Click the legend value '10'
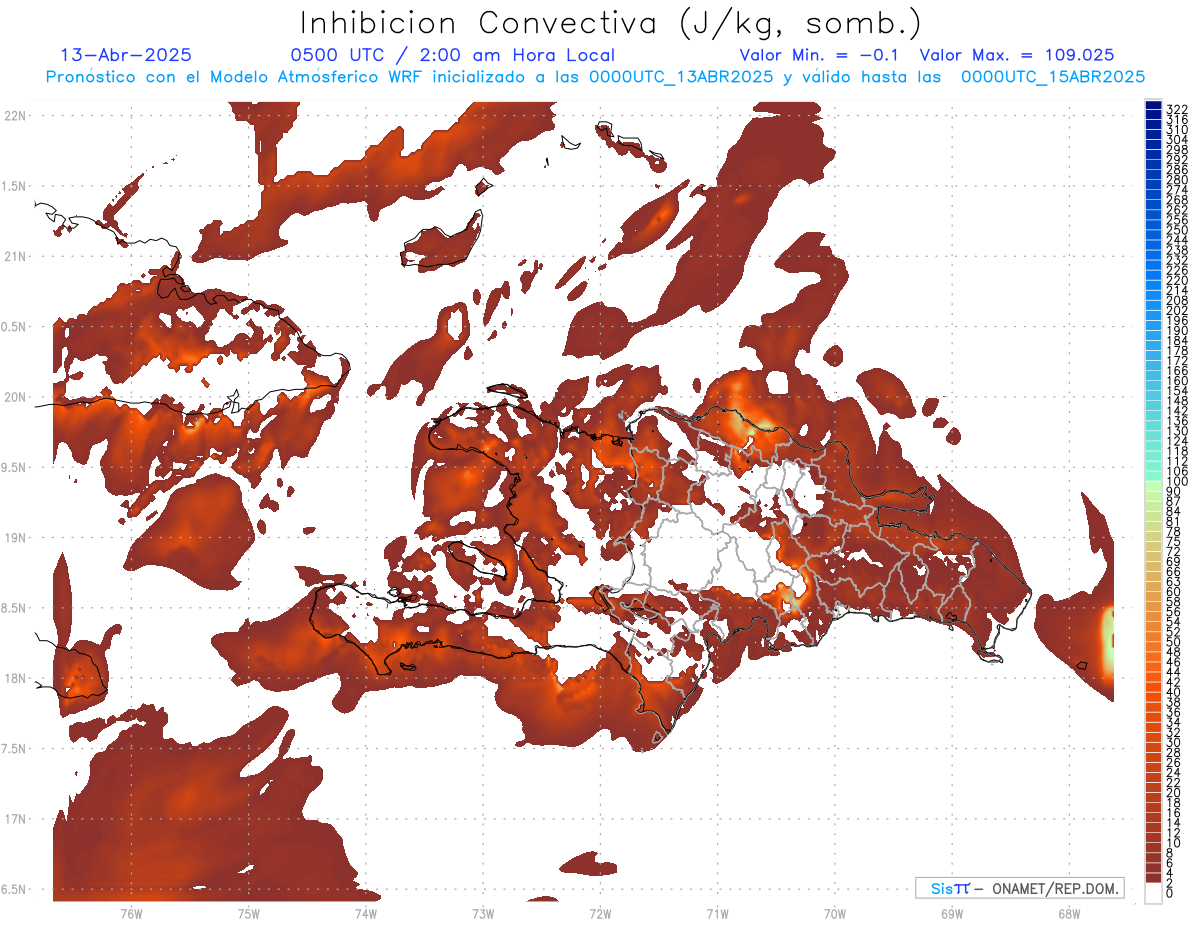The image size is (1200, 927). click(1174, 843)
